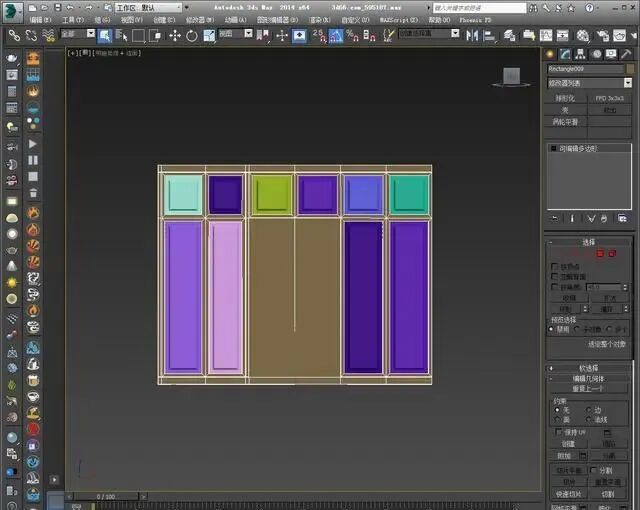Click the FFD 3x3x3 modifier button
Image resolution: width=640 pixels, height=510 pixels.
[x=609, y=98]
